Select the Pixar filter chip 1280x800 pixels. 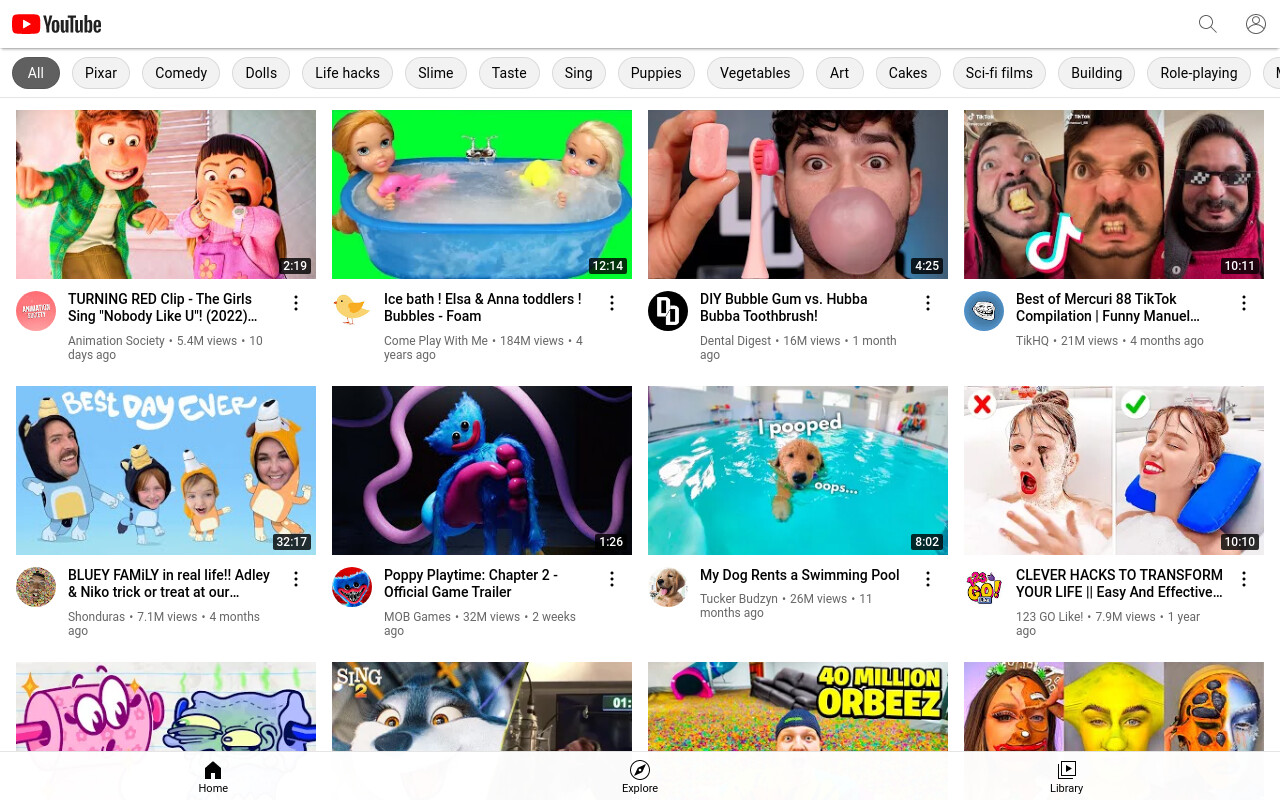pyautogui.click(x=101, y=73)
